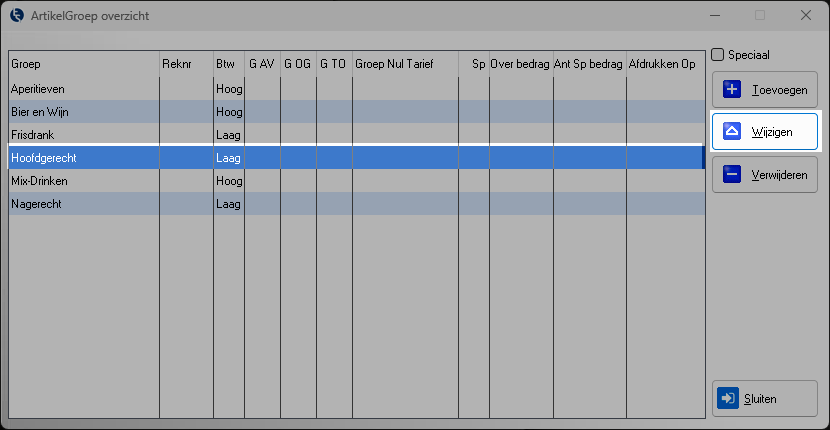Click the Reknr column header

click(x=185, y=64)
